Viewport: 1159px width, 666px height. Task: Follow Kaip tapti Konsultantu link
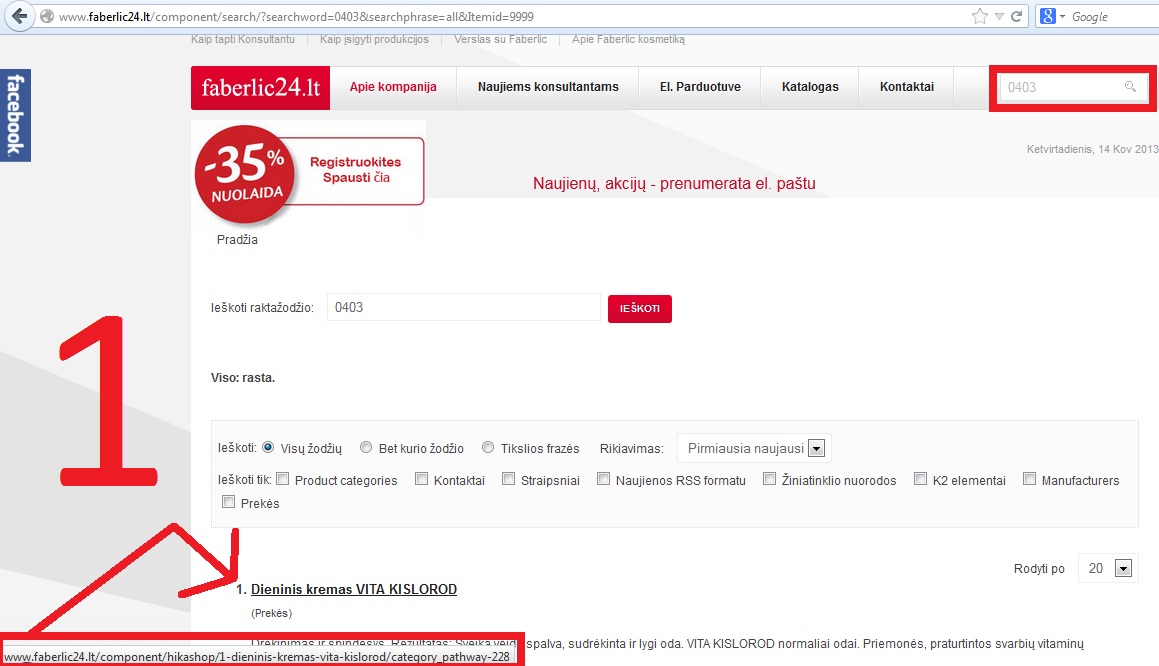point(243,39)
